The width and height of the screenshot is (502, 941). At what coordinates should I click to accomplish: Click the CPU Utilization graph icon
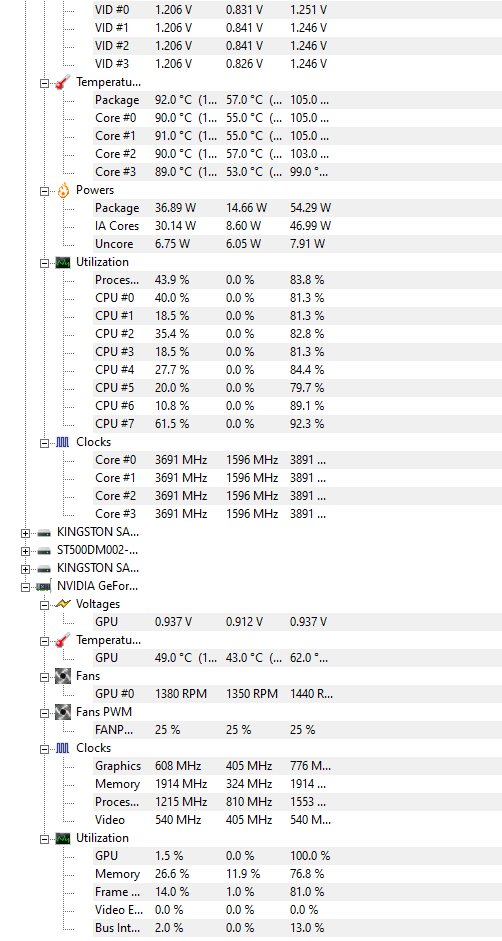click(x=63, y=262)
